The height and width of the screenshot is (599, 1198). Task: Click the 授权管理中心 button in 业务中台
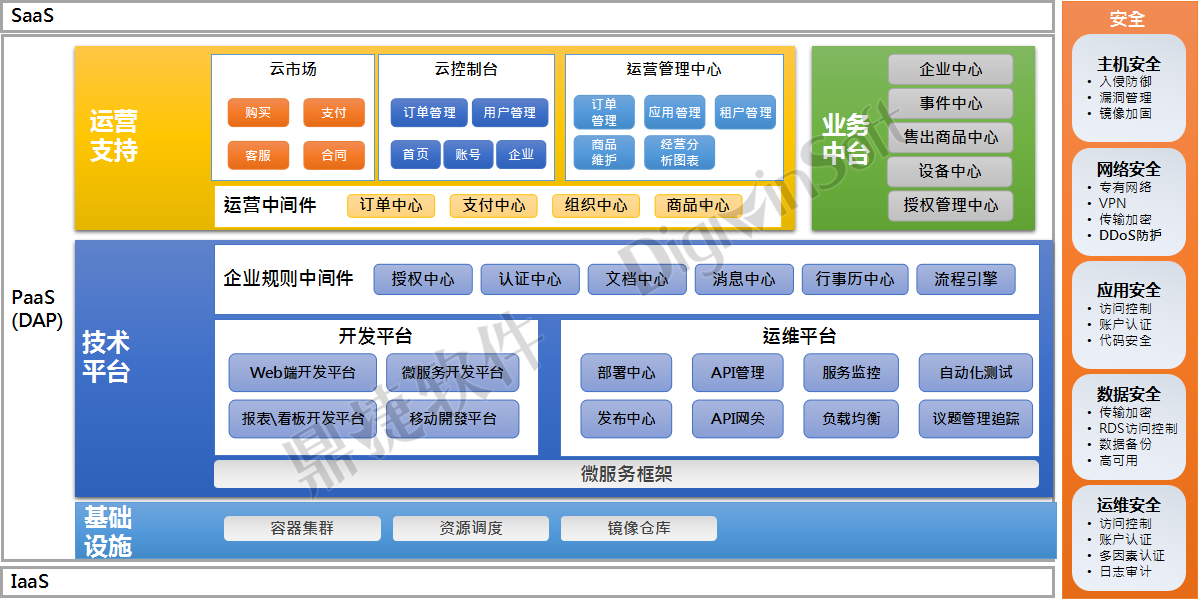[x=950, y=206]
